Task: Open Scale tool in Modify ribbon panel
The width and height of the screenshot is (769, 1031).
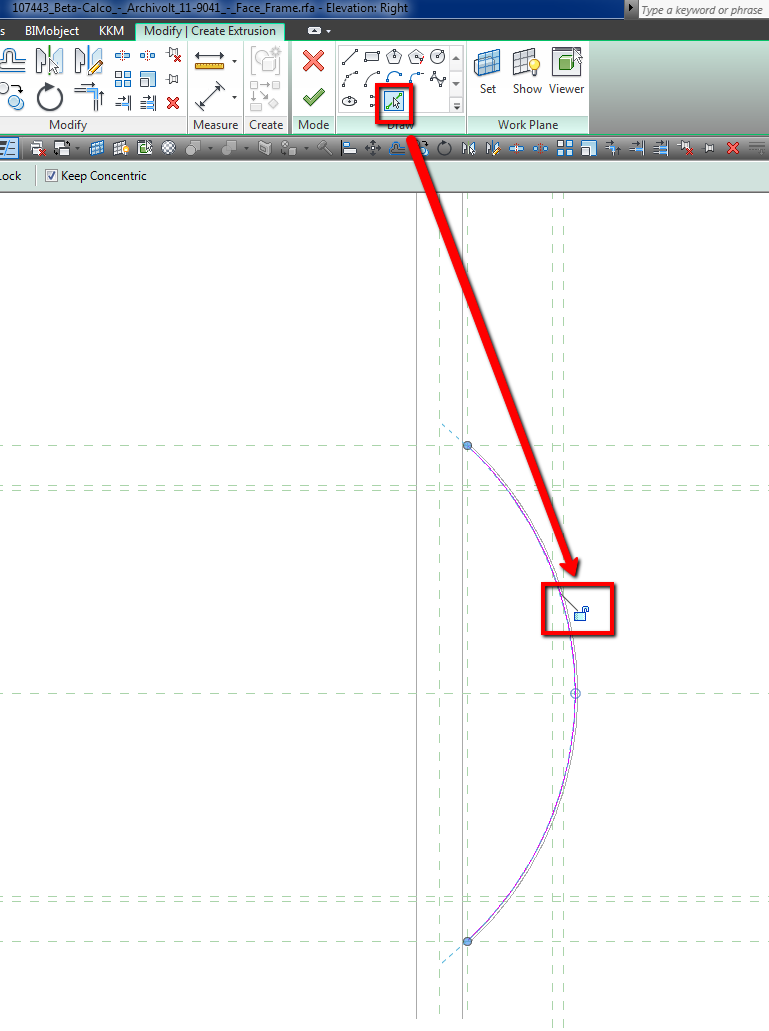Action: pos(148,80)
